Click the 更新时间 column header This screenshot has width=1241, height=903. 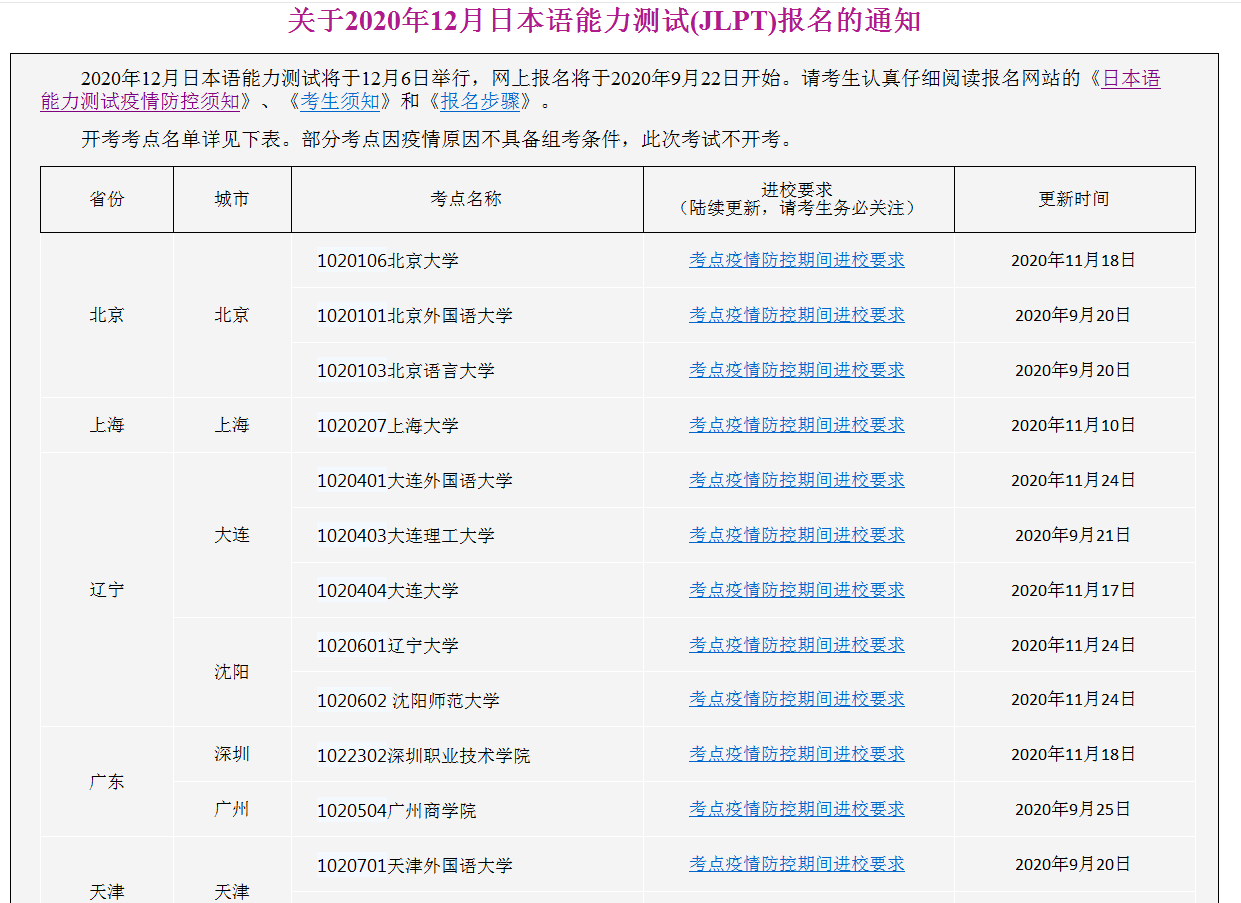click(x=1073, y=199)
